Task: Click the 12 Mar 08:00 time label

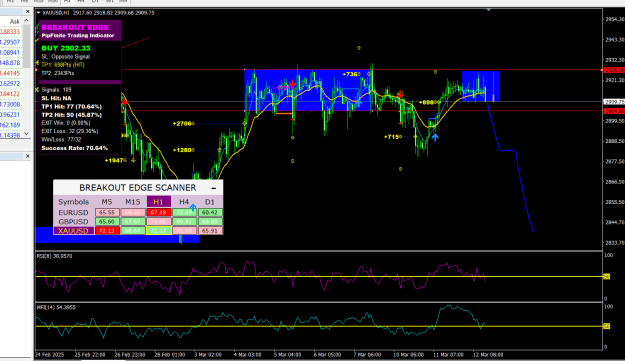Action: [x=488, y=355]
